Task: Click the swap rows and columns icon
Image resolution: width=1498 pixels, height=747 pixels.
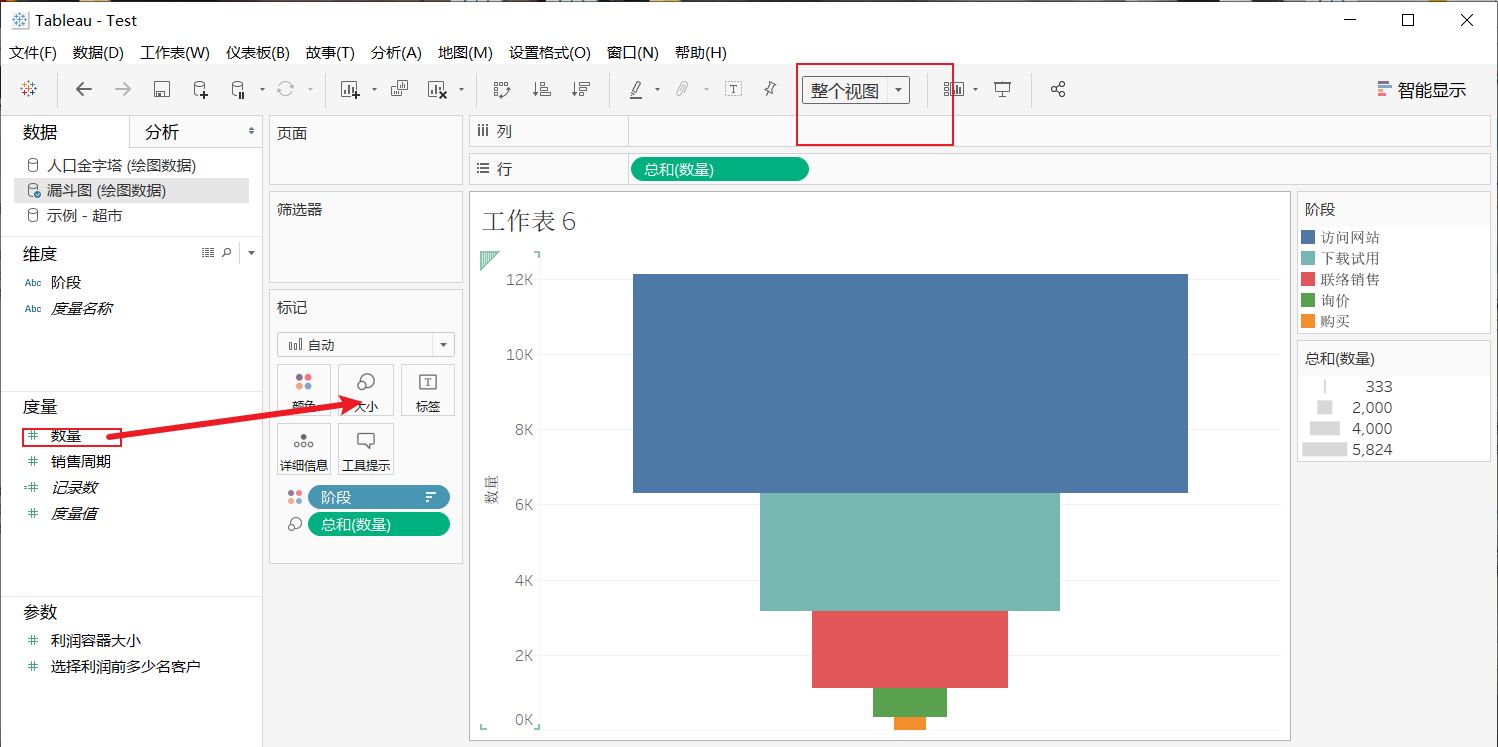Action: (x=502, y=89)
